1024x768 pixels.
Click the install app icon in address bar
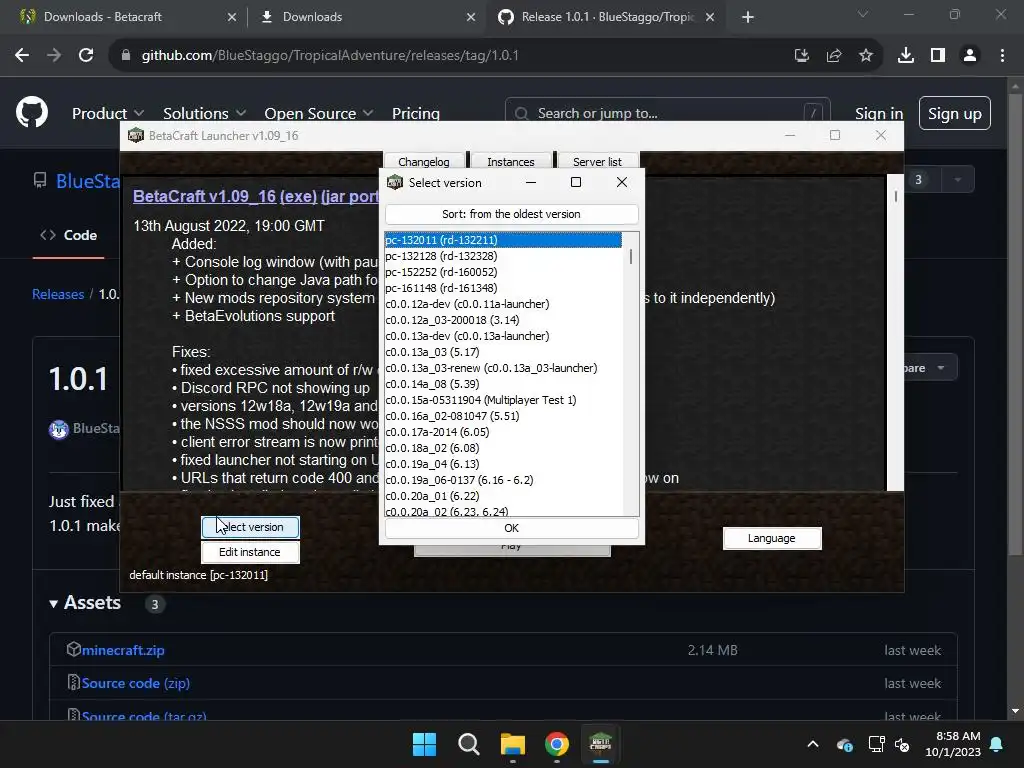(801, 56)
